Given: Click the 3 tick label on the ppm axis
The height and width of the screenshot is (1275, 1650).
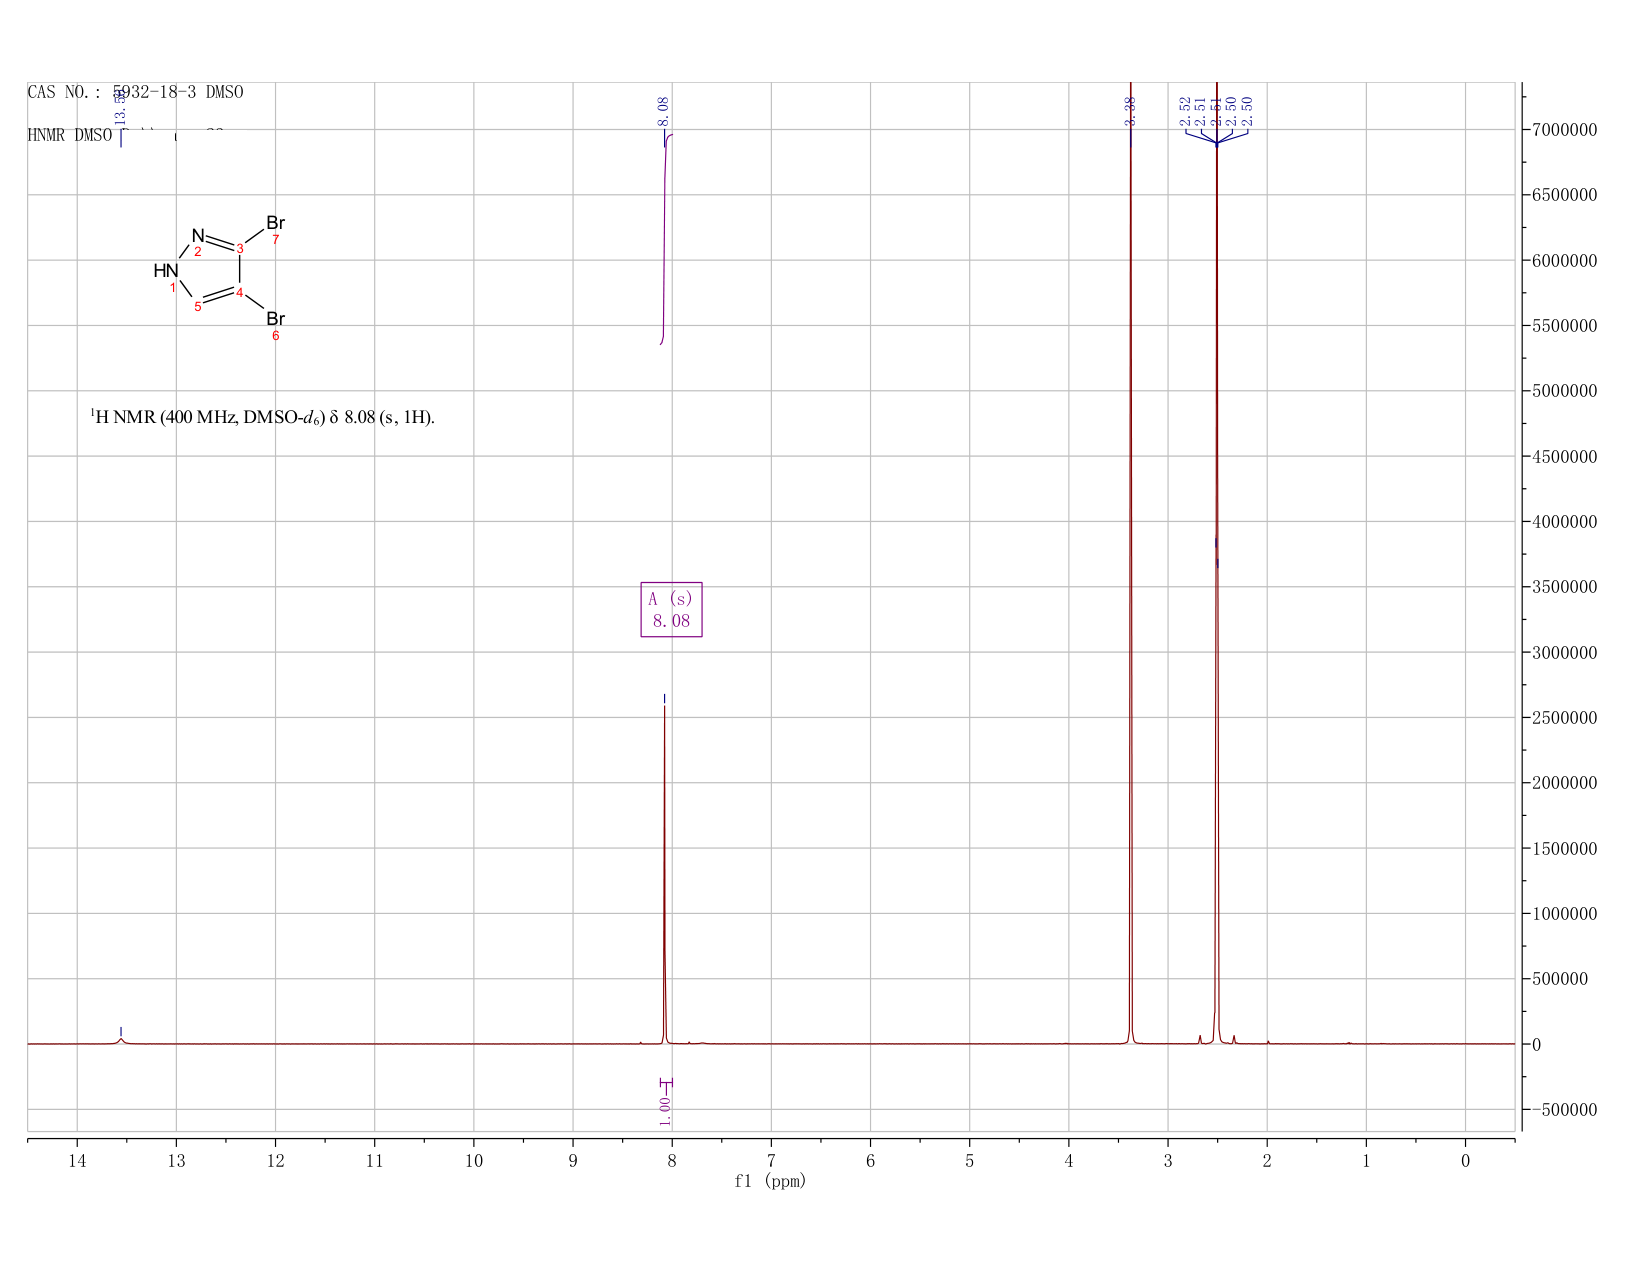Looking at the screenshot, I should (1168, 1160).
